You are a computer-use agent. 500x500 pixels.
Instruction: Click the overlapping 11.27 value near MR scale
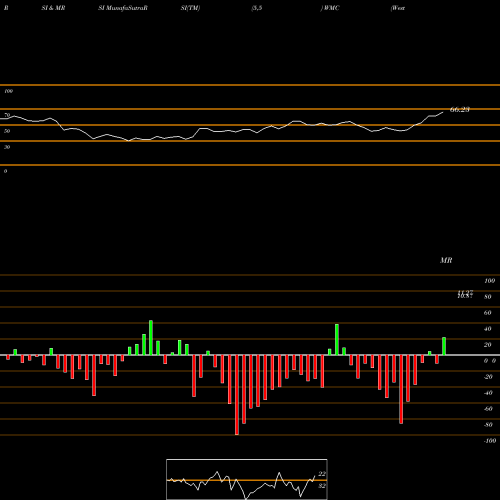[x=465, y=292]
